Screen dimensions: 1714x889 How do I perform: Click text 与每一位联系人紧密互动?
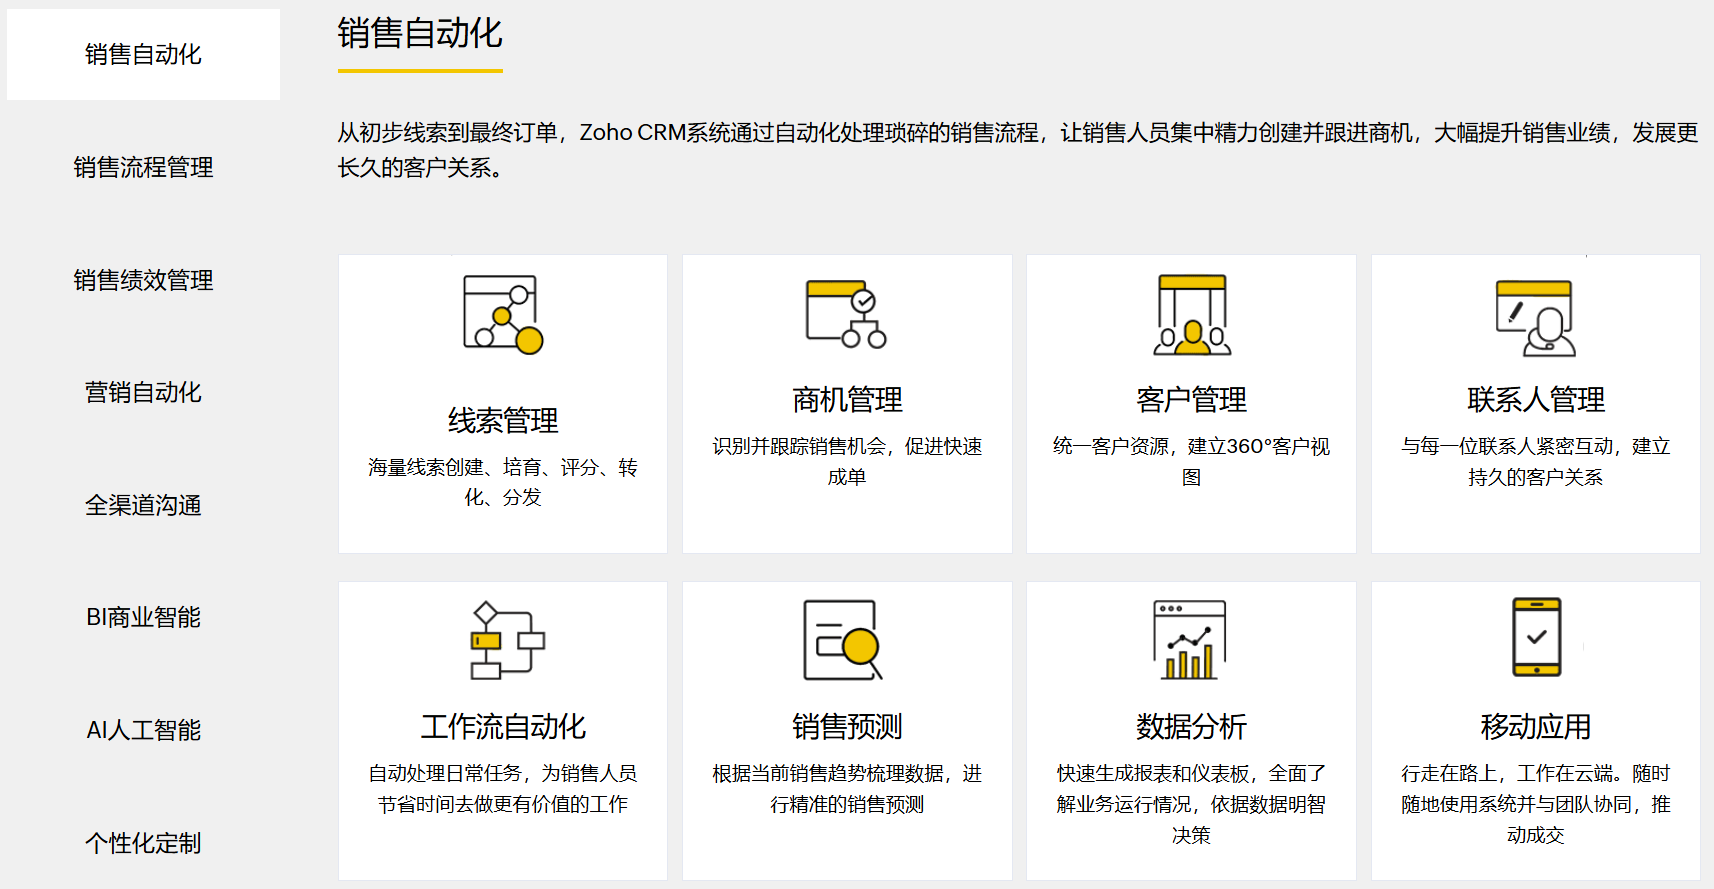pos(1507,446)
